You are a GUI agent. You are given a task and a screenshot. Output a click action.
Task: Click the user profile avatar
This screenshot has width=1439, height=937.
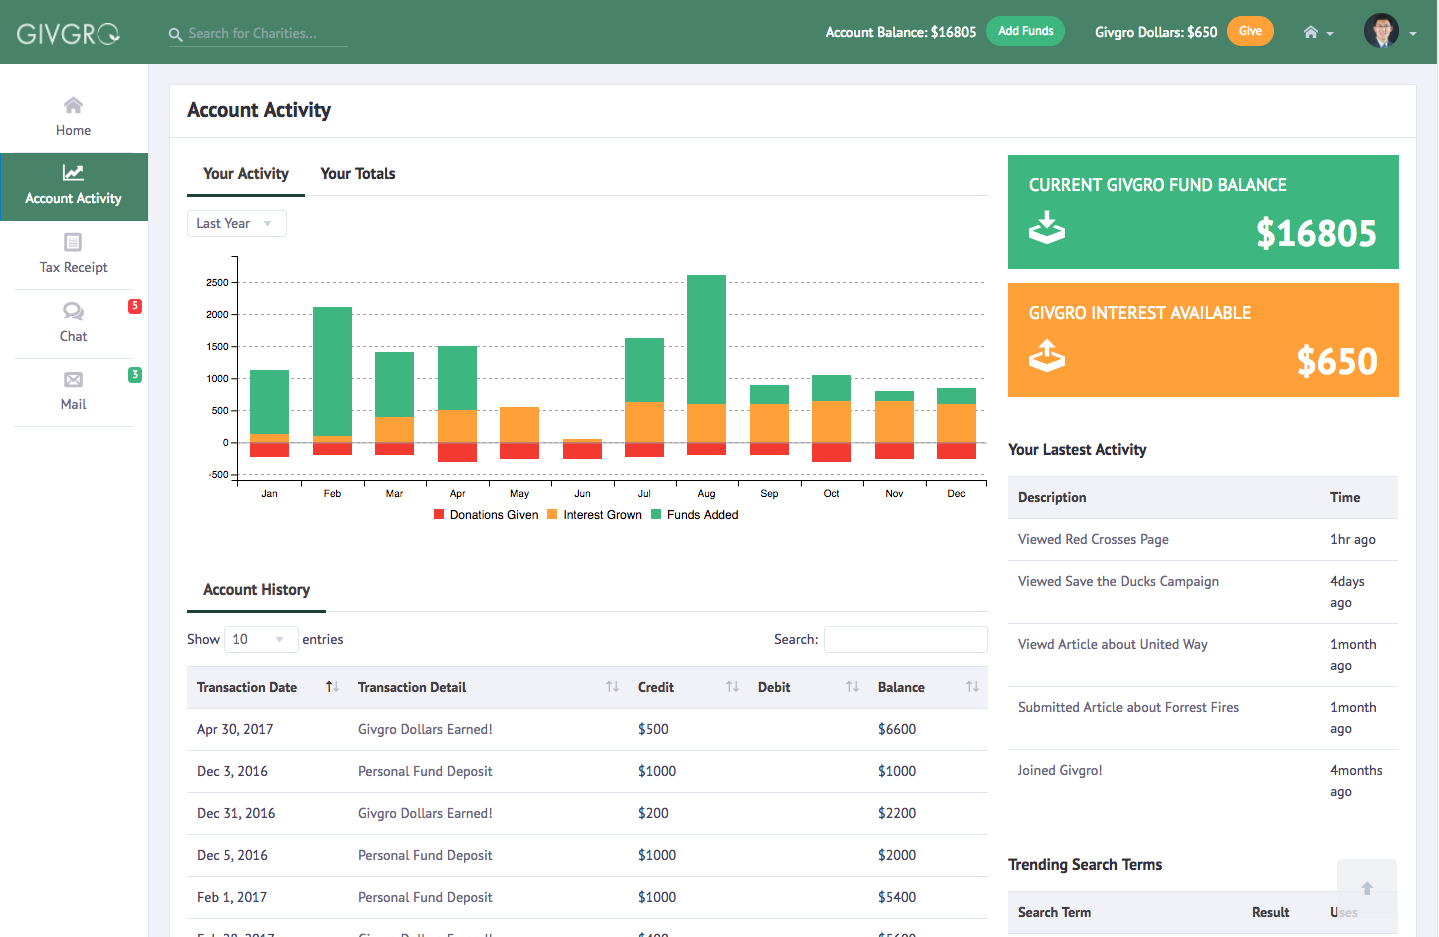[1381, 31]
